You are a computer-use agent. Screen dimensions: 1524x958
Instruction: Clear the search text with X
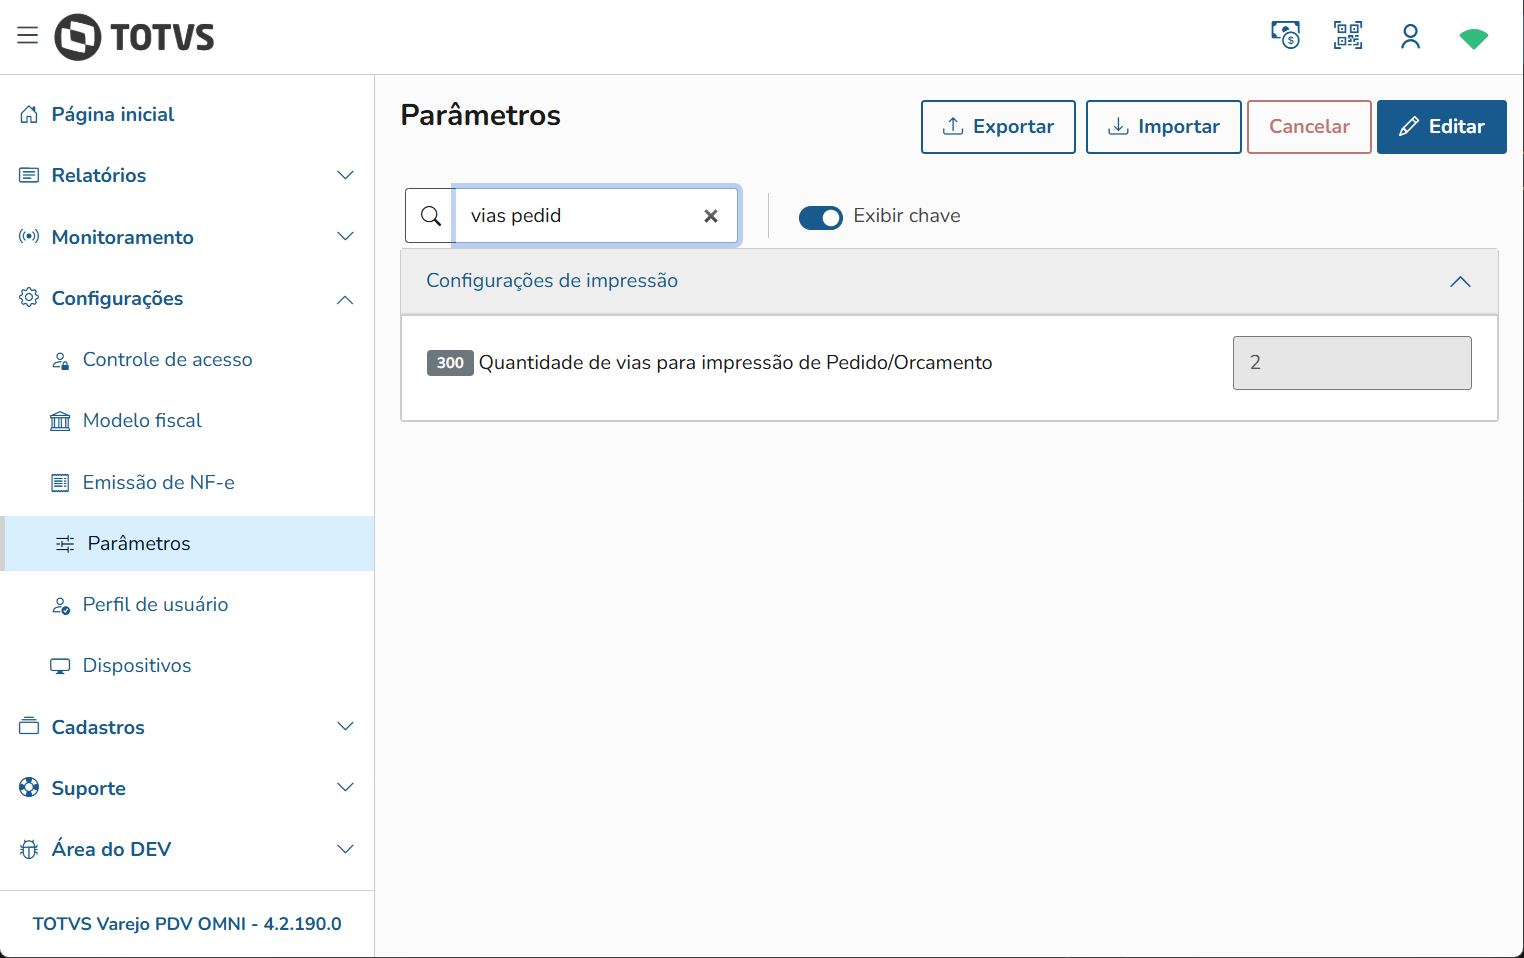pyautogui.click(x=711, y=216)
